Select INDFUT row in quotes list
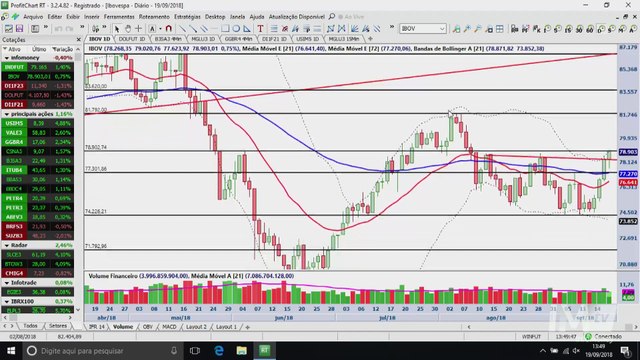This screenshot has height=360, width=640. click(38, 67)
